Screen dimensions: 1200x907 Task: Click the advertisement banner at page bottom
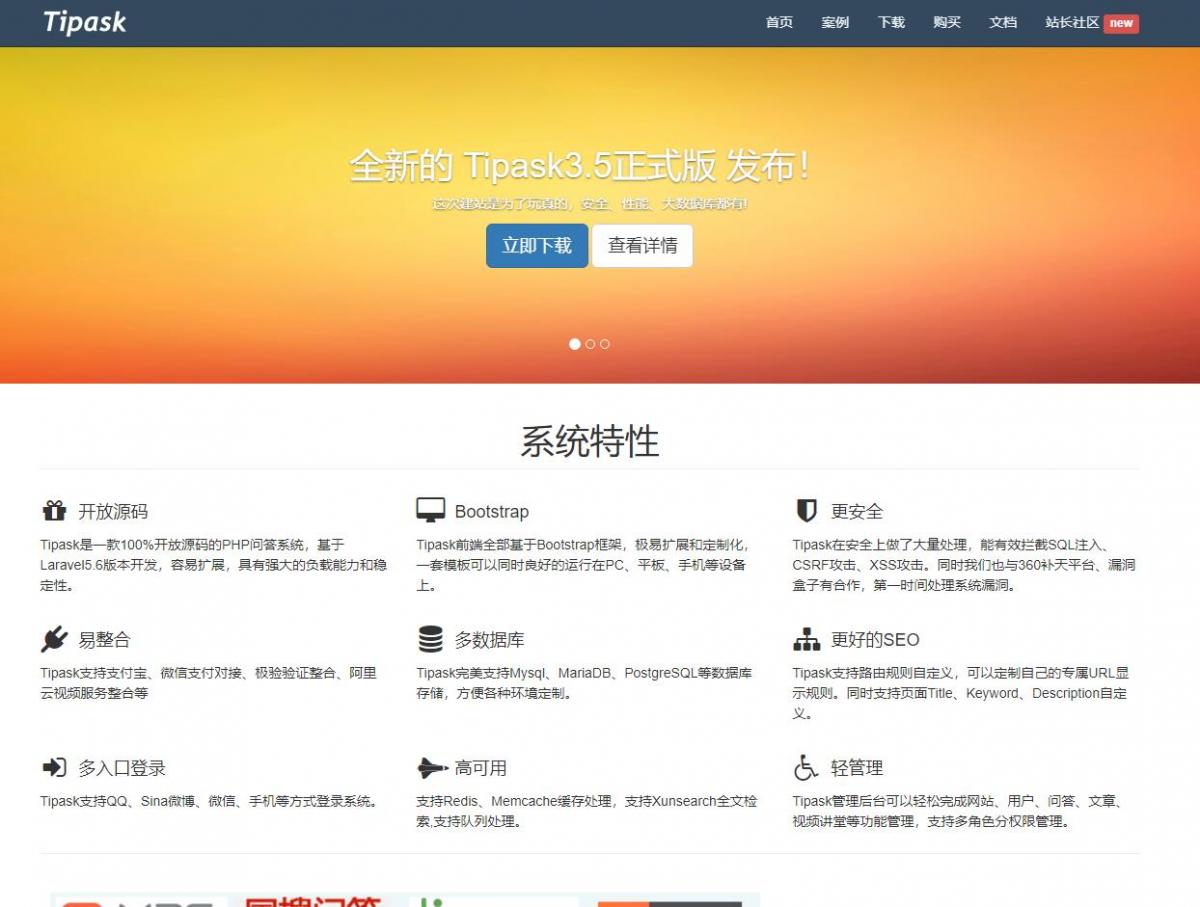(405, 899)
